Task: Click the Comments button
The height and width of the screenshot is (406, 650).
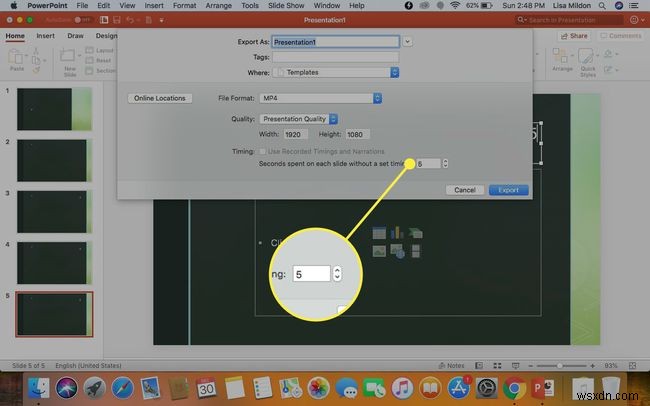Action: 621,36
